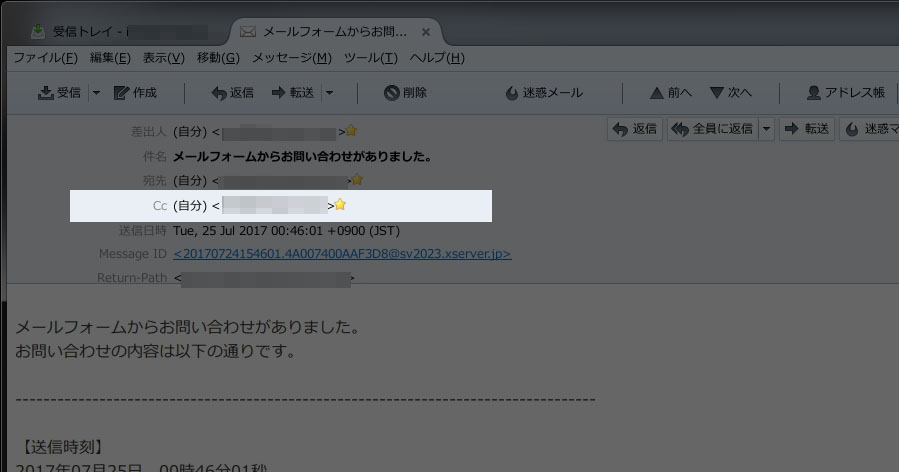
Task: Click the 返信 reply toolbar button
Action: pos(233,93)
